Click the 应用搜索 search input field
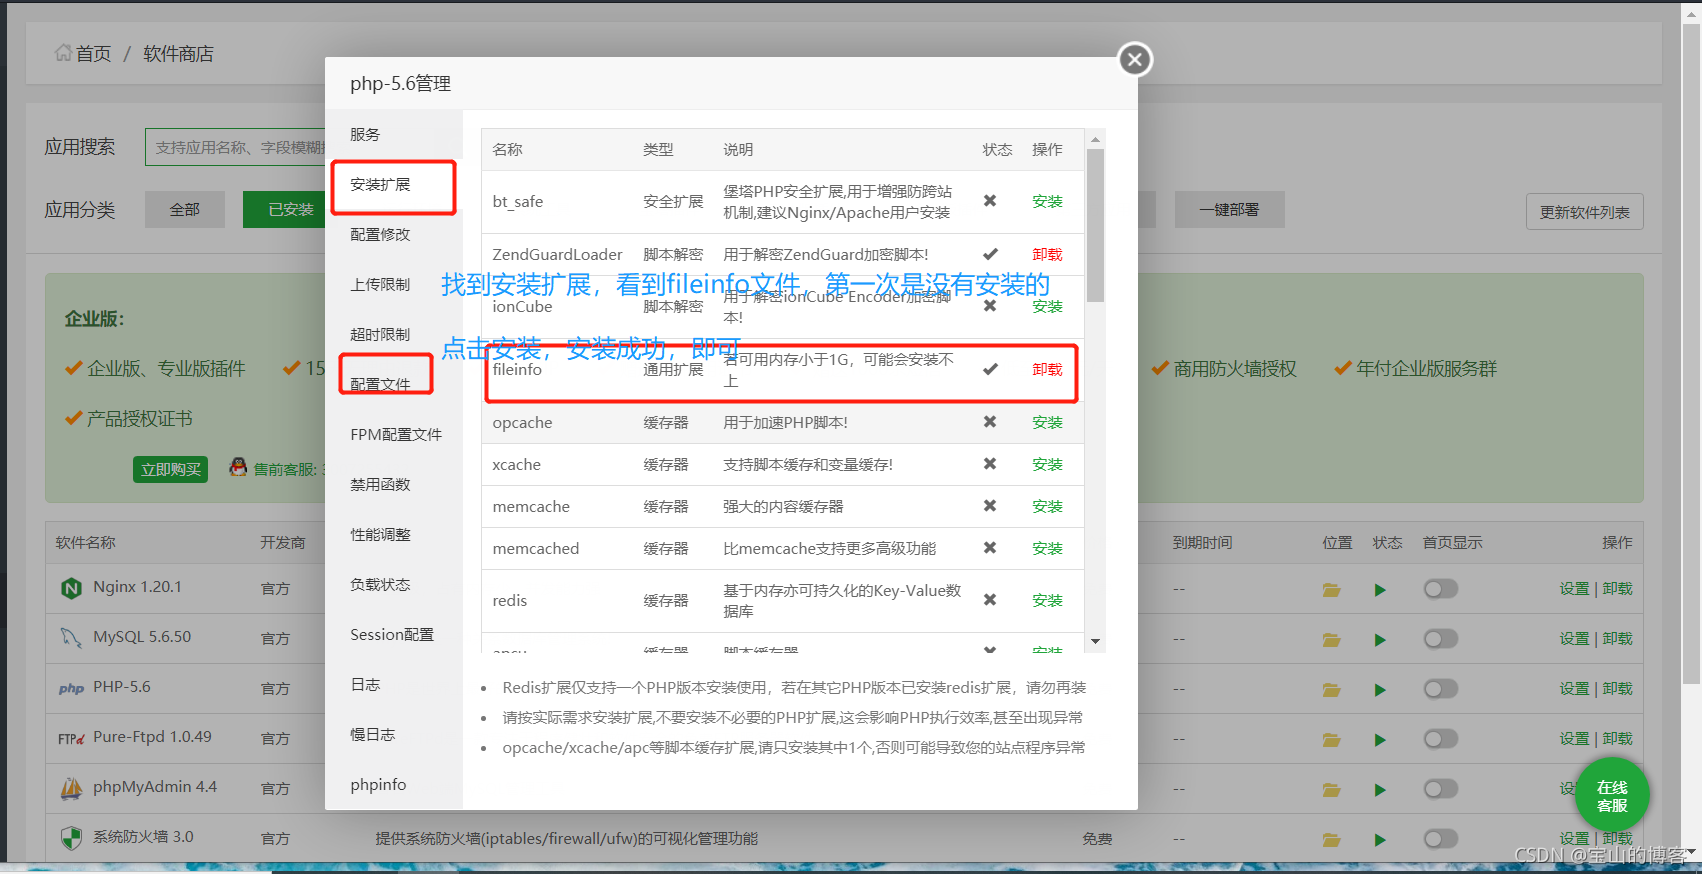The image size is (1702, 874). (236, 148)
